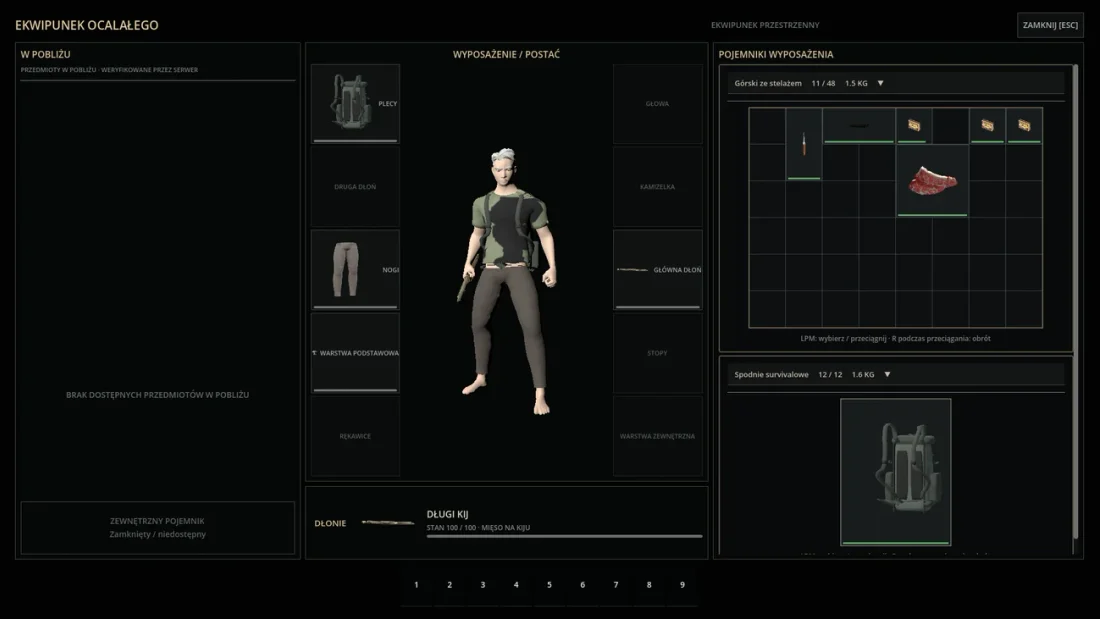Image resolution: width=1100 pixels, height=619 pixels.
Task: Click the 'W POBLIŻU' panel heading
Action: [46, 54]
